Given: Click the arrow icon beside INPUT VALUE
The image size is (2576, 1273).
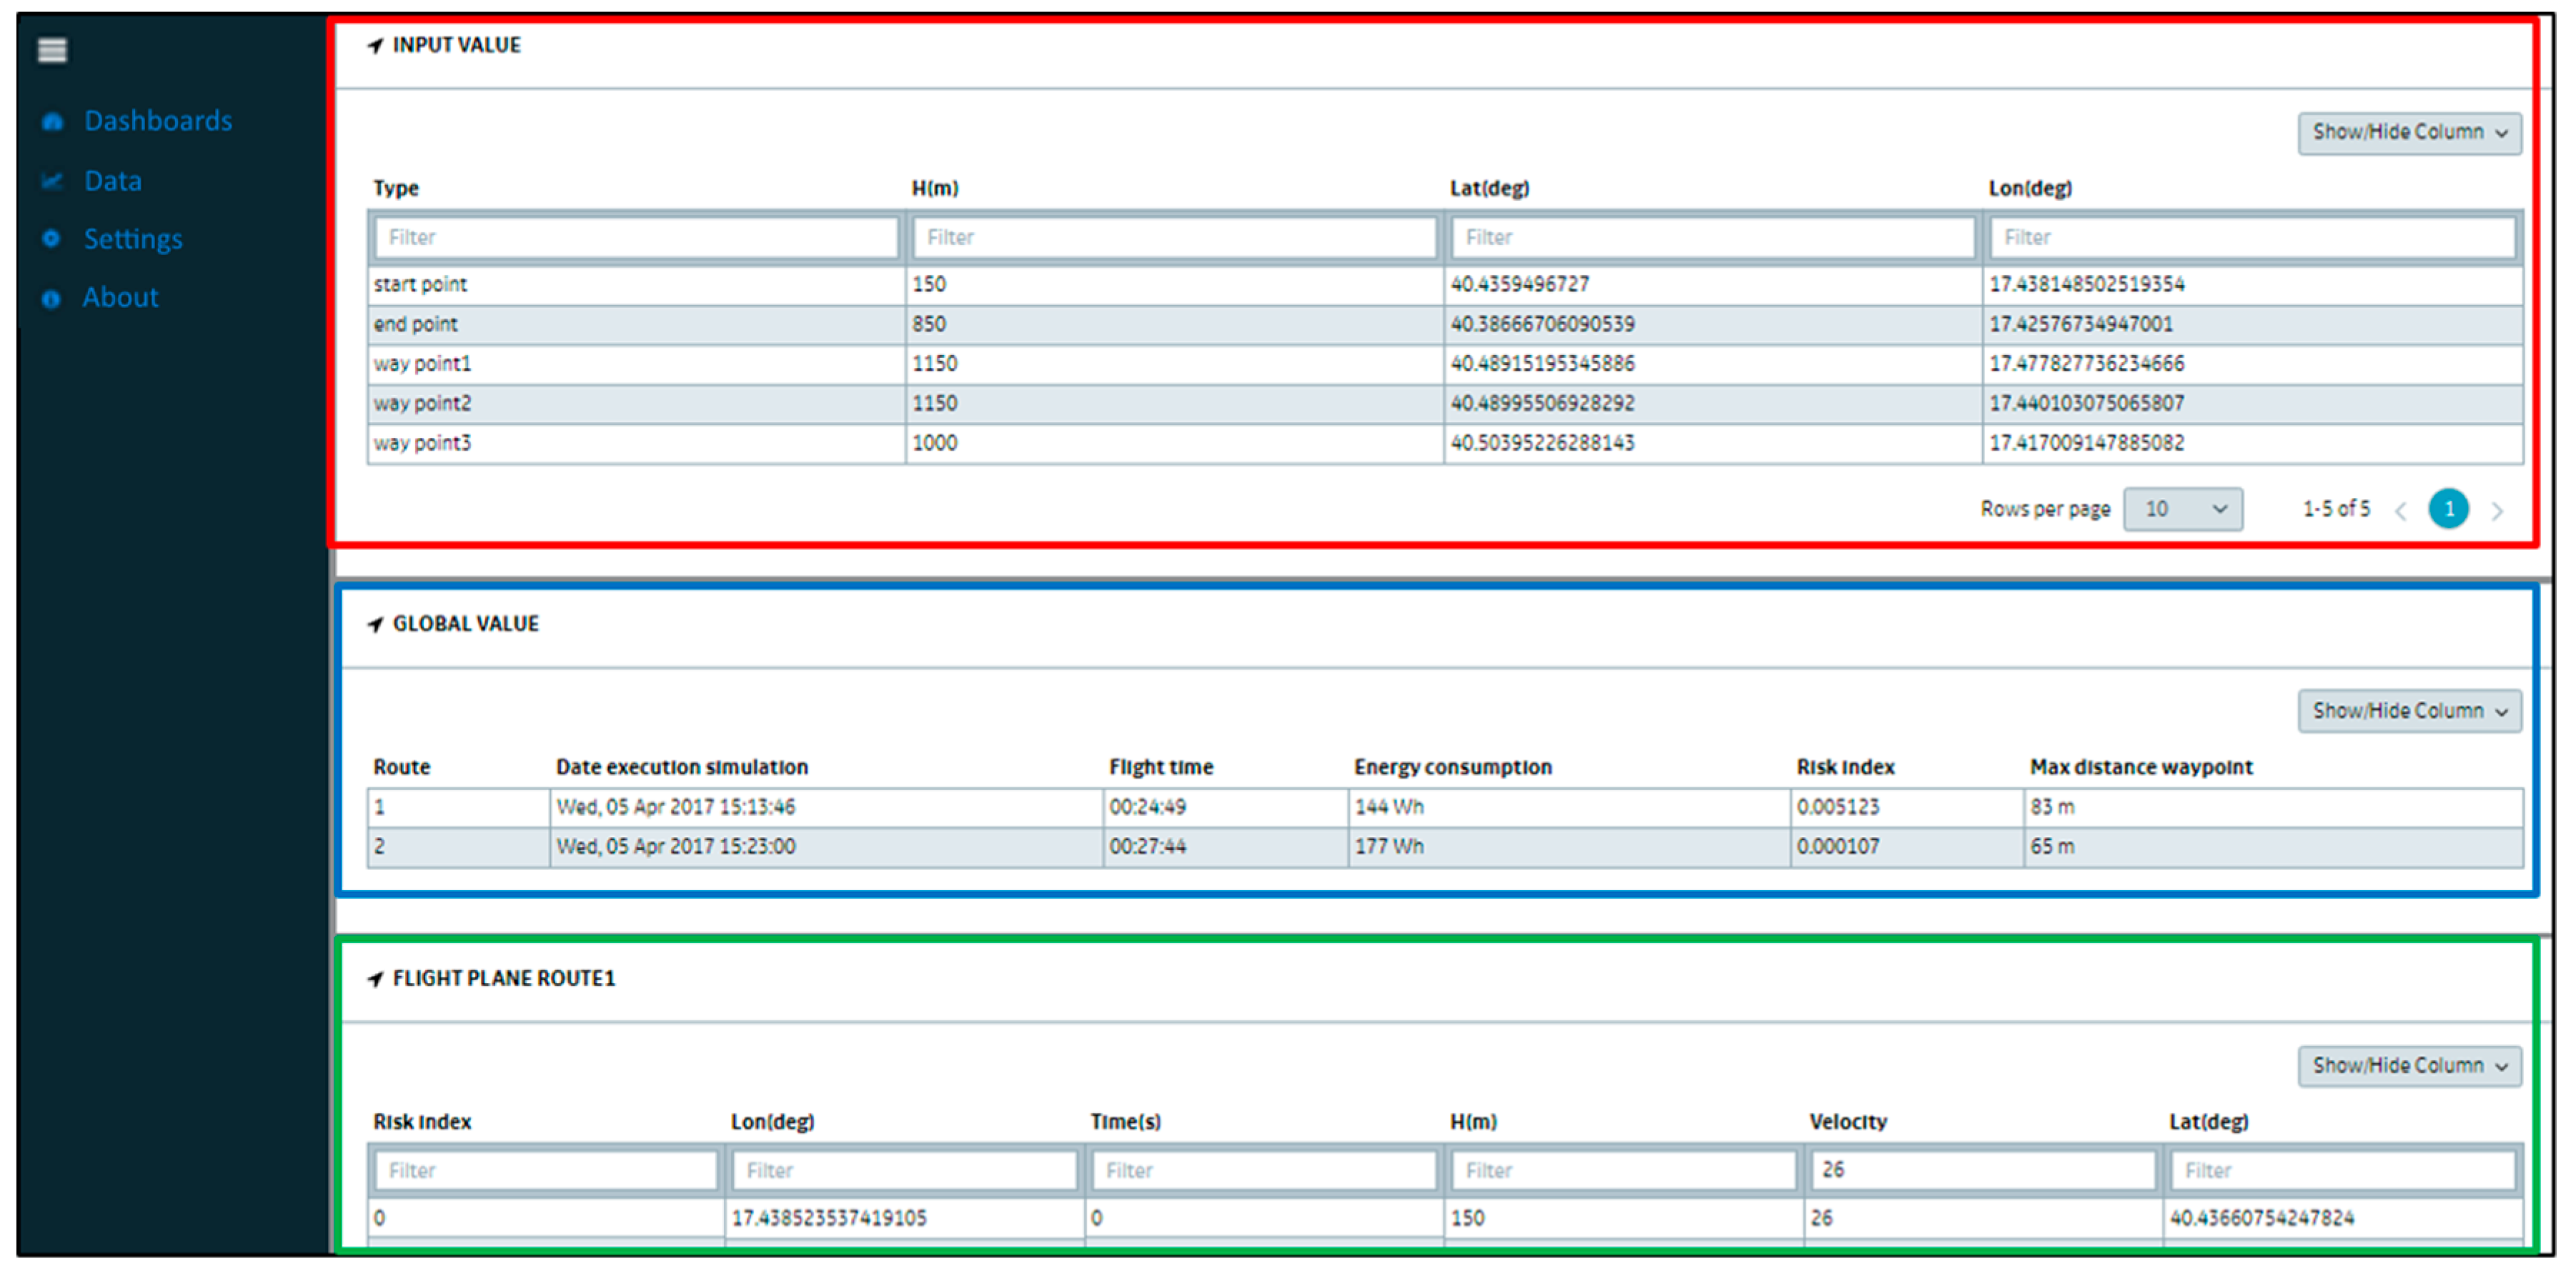Looking at the screenshot, I should 375,46.
